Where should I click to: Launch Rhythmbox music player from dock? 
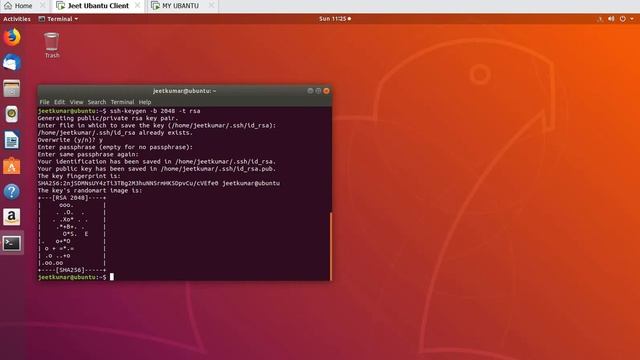point(12,114)
